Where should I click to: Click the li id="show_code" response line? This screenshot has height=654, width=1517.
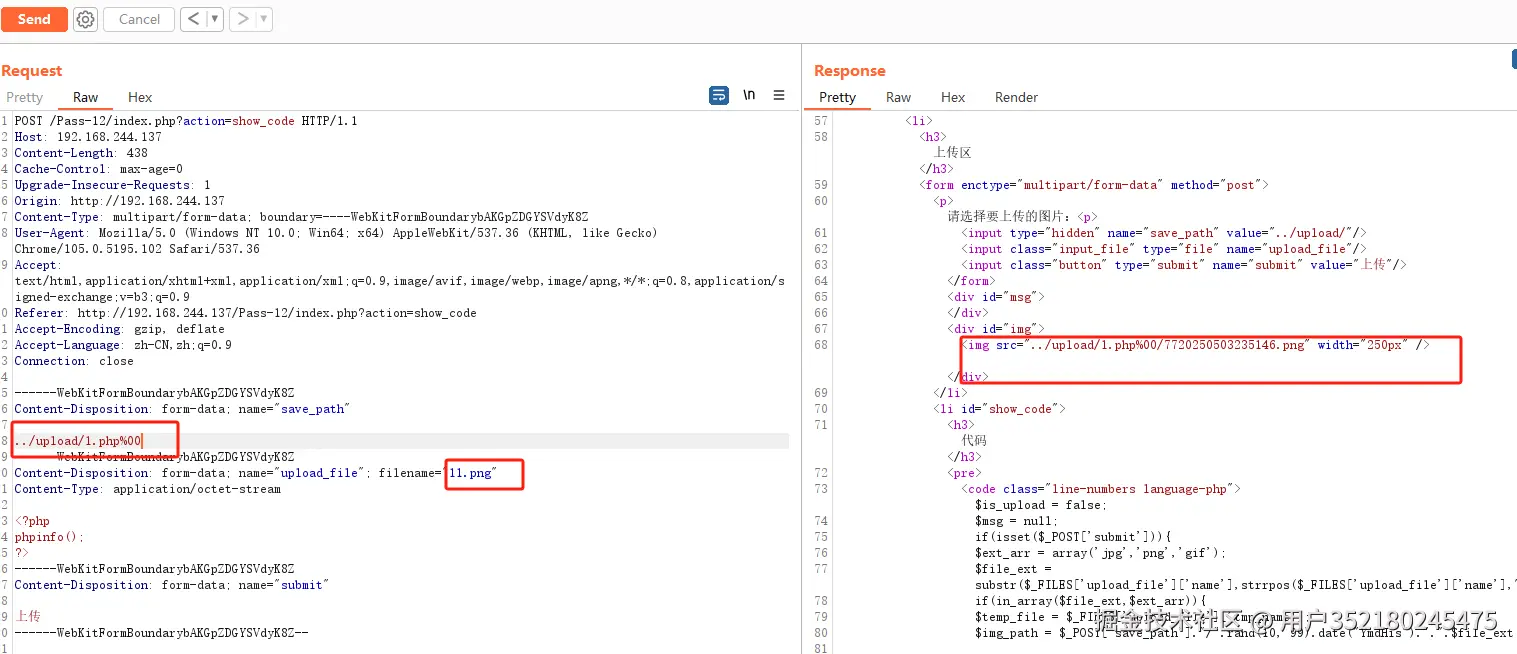tap(1000, 409)
